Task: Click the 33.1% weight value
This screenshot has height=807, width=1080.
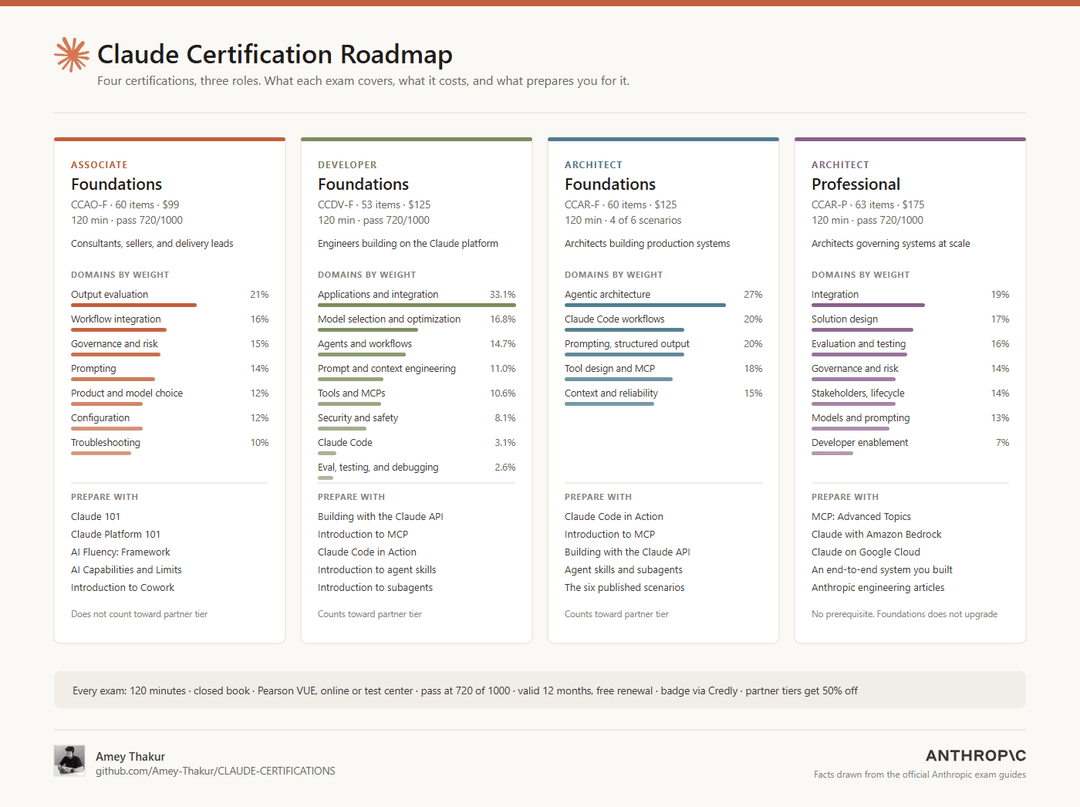Action: coord(503,295)
